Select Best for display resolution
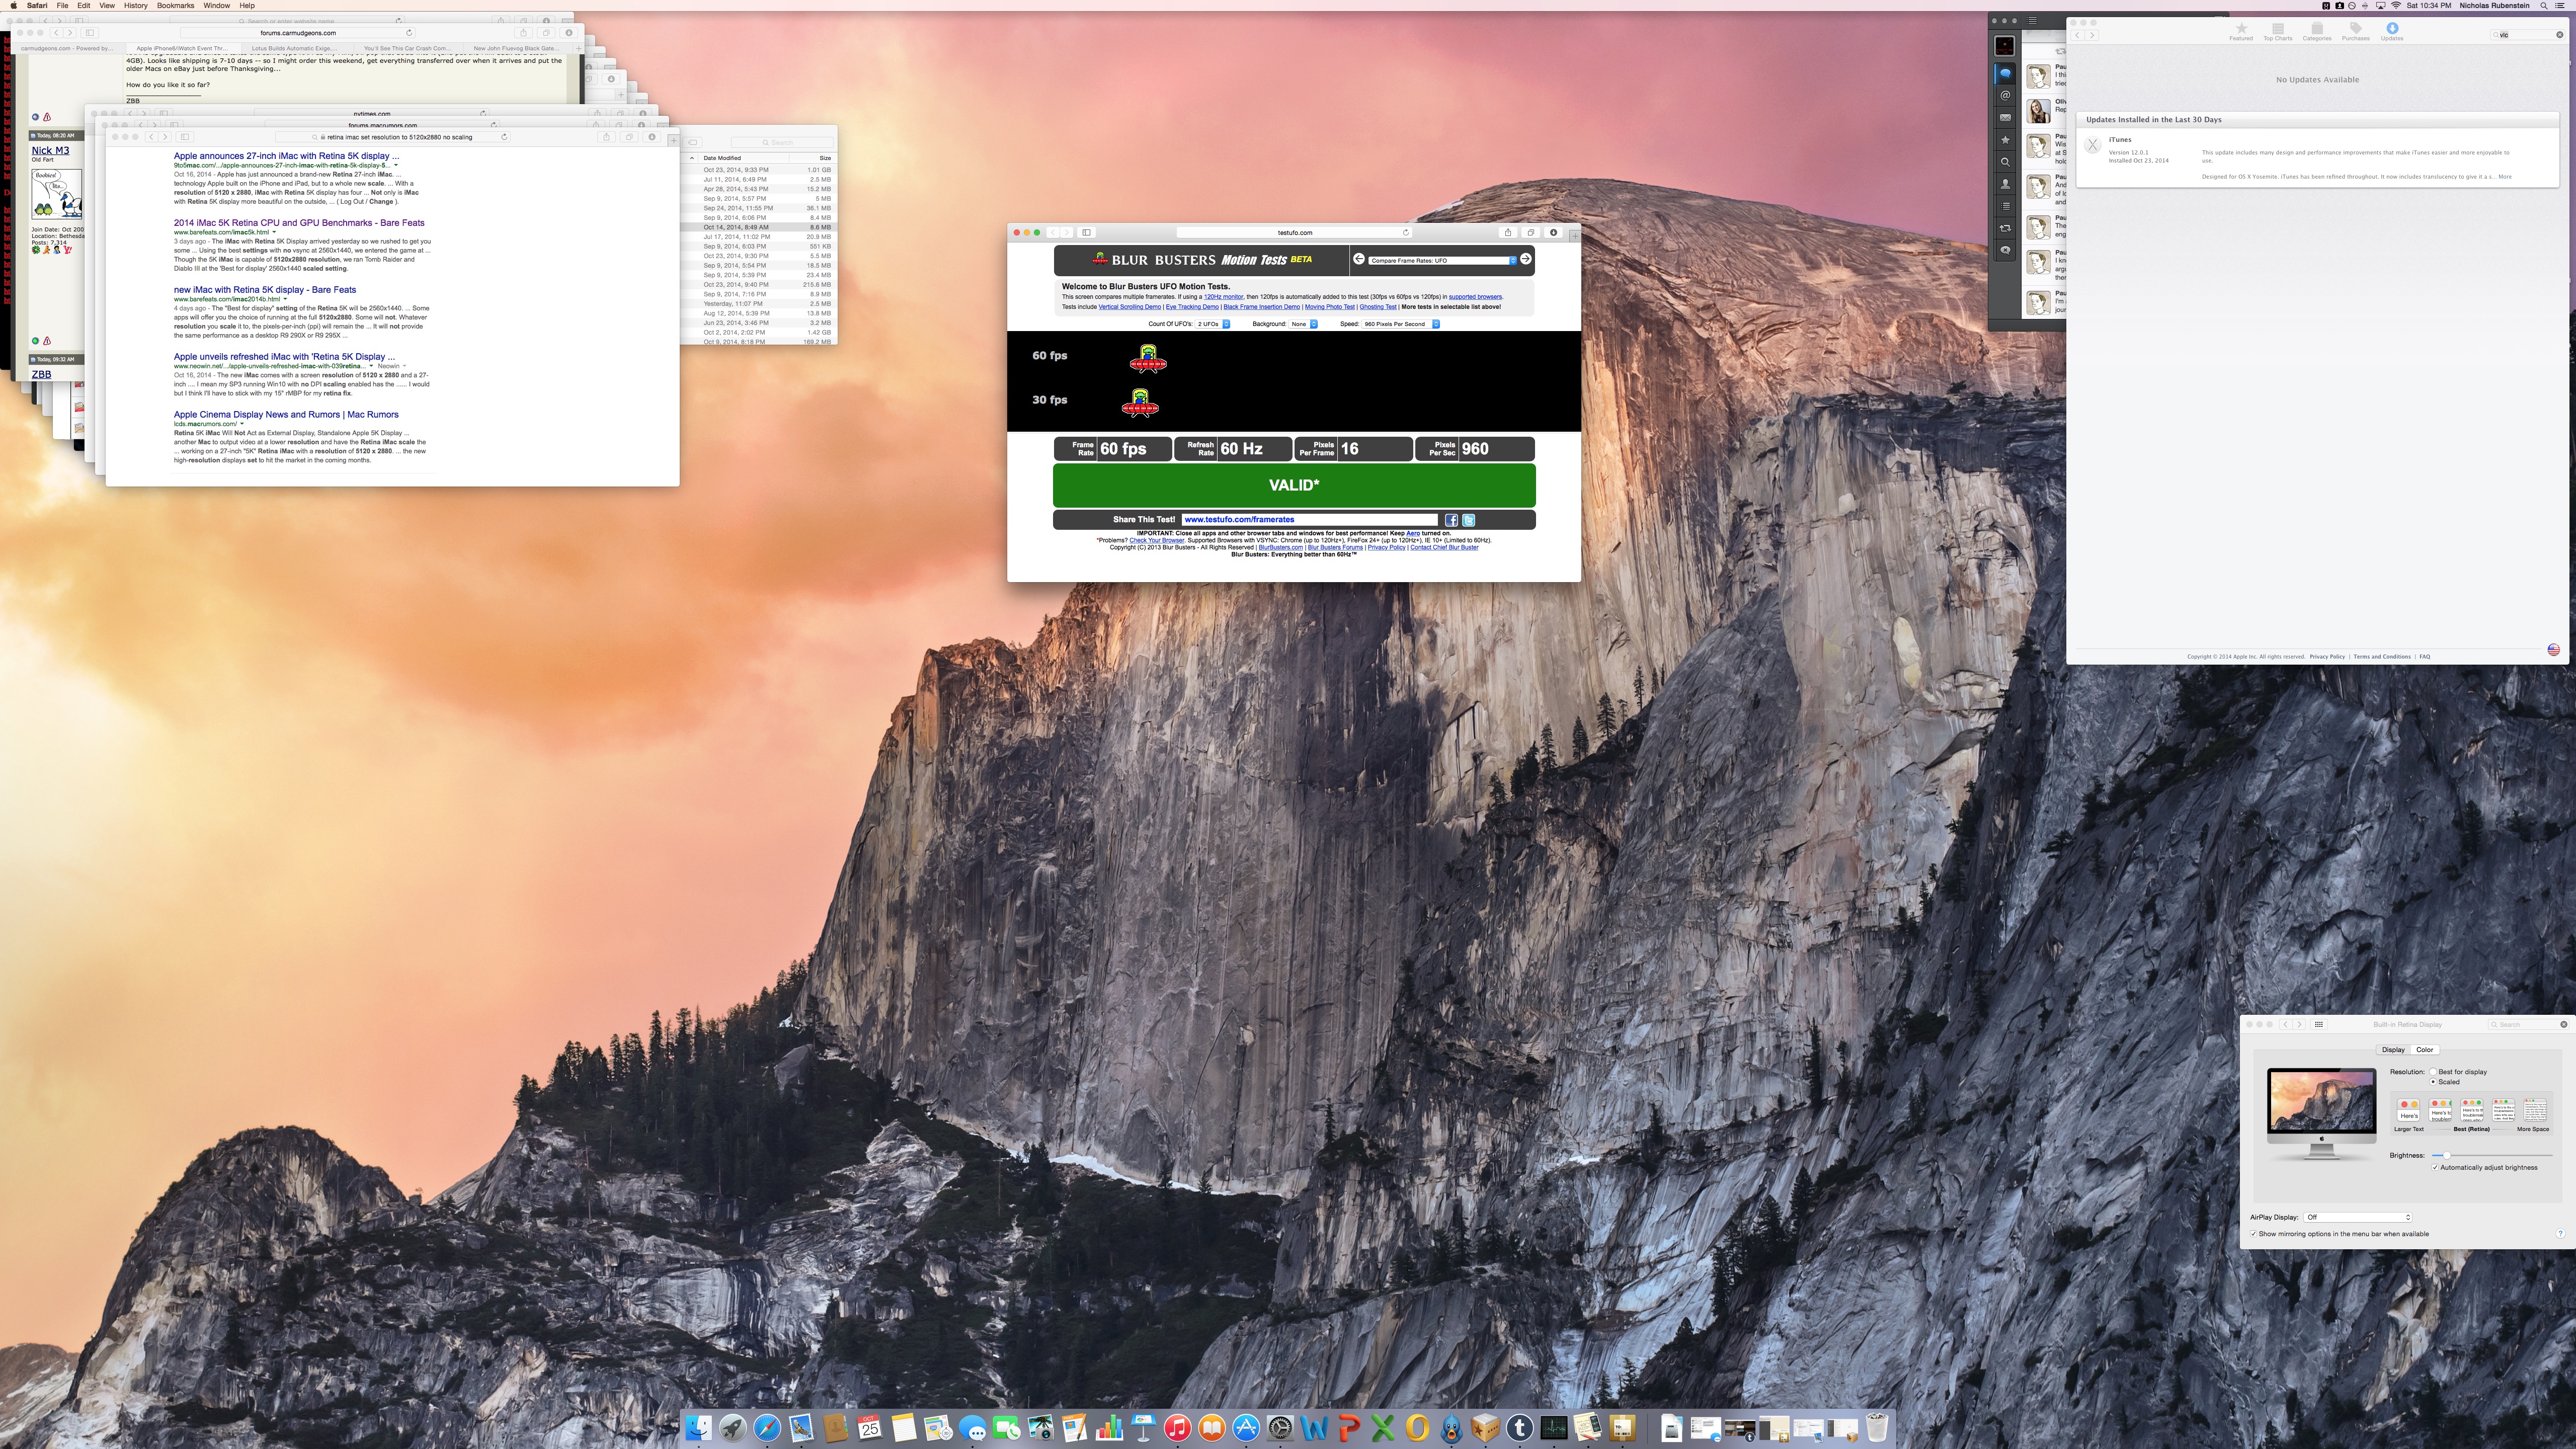This screenshot has width=2576, height=1449. (2433, 1072)
